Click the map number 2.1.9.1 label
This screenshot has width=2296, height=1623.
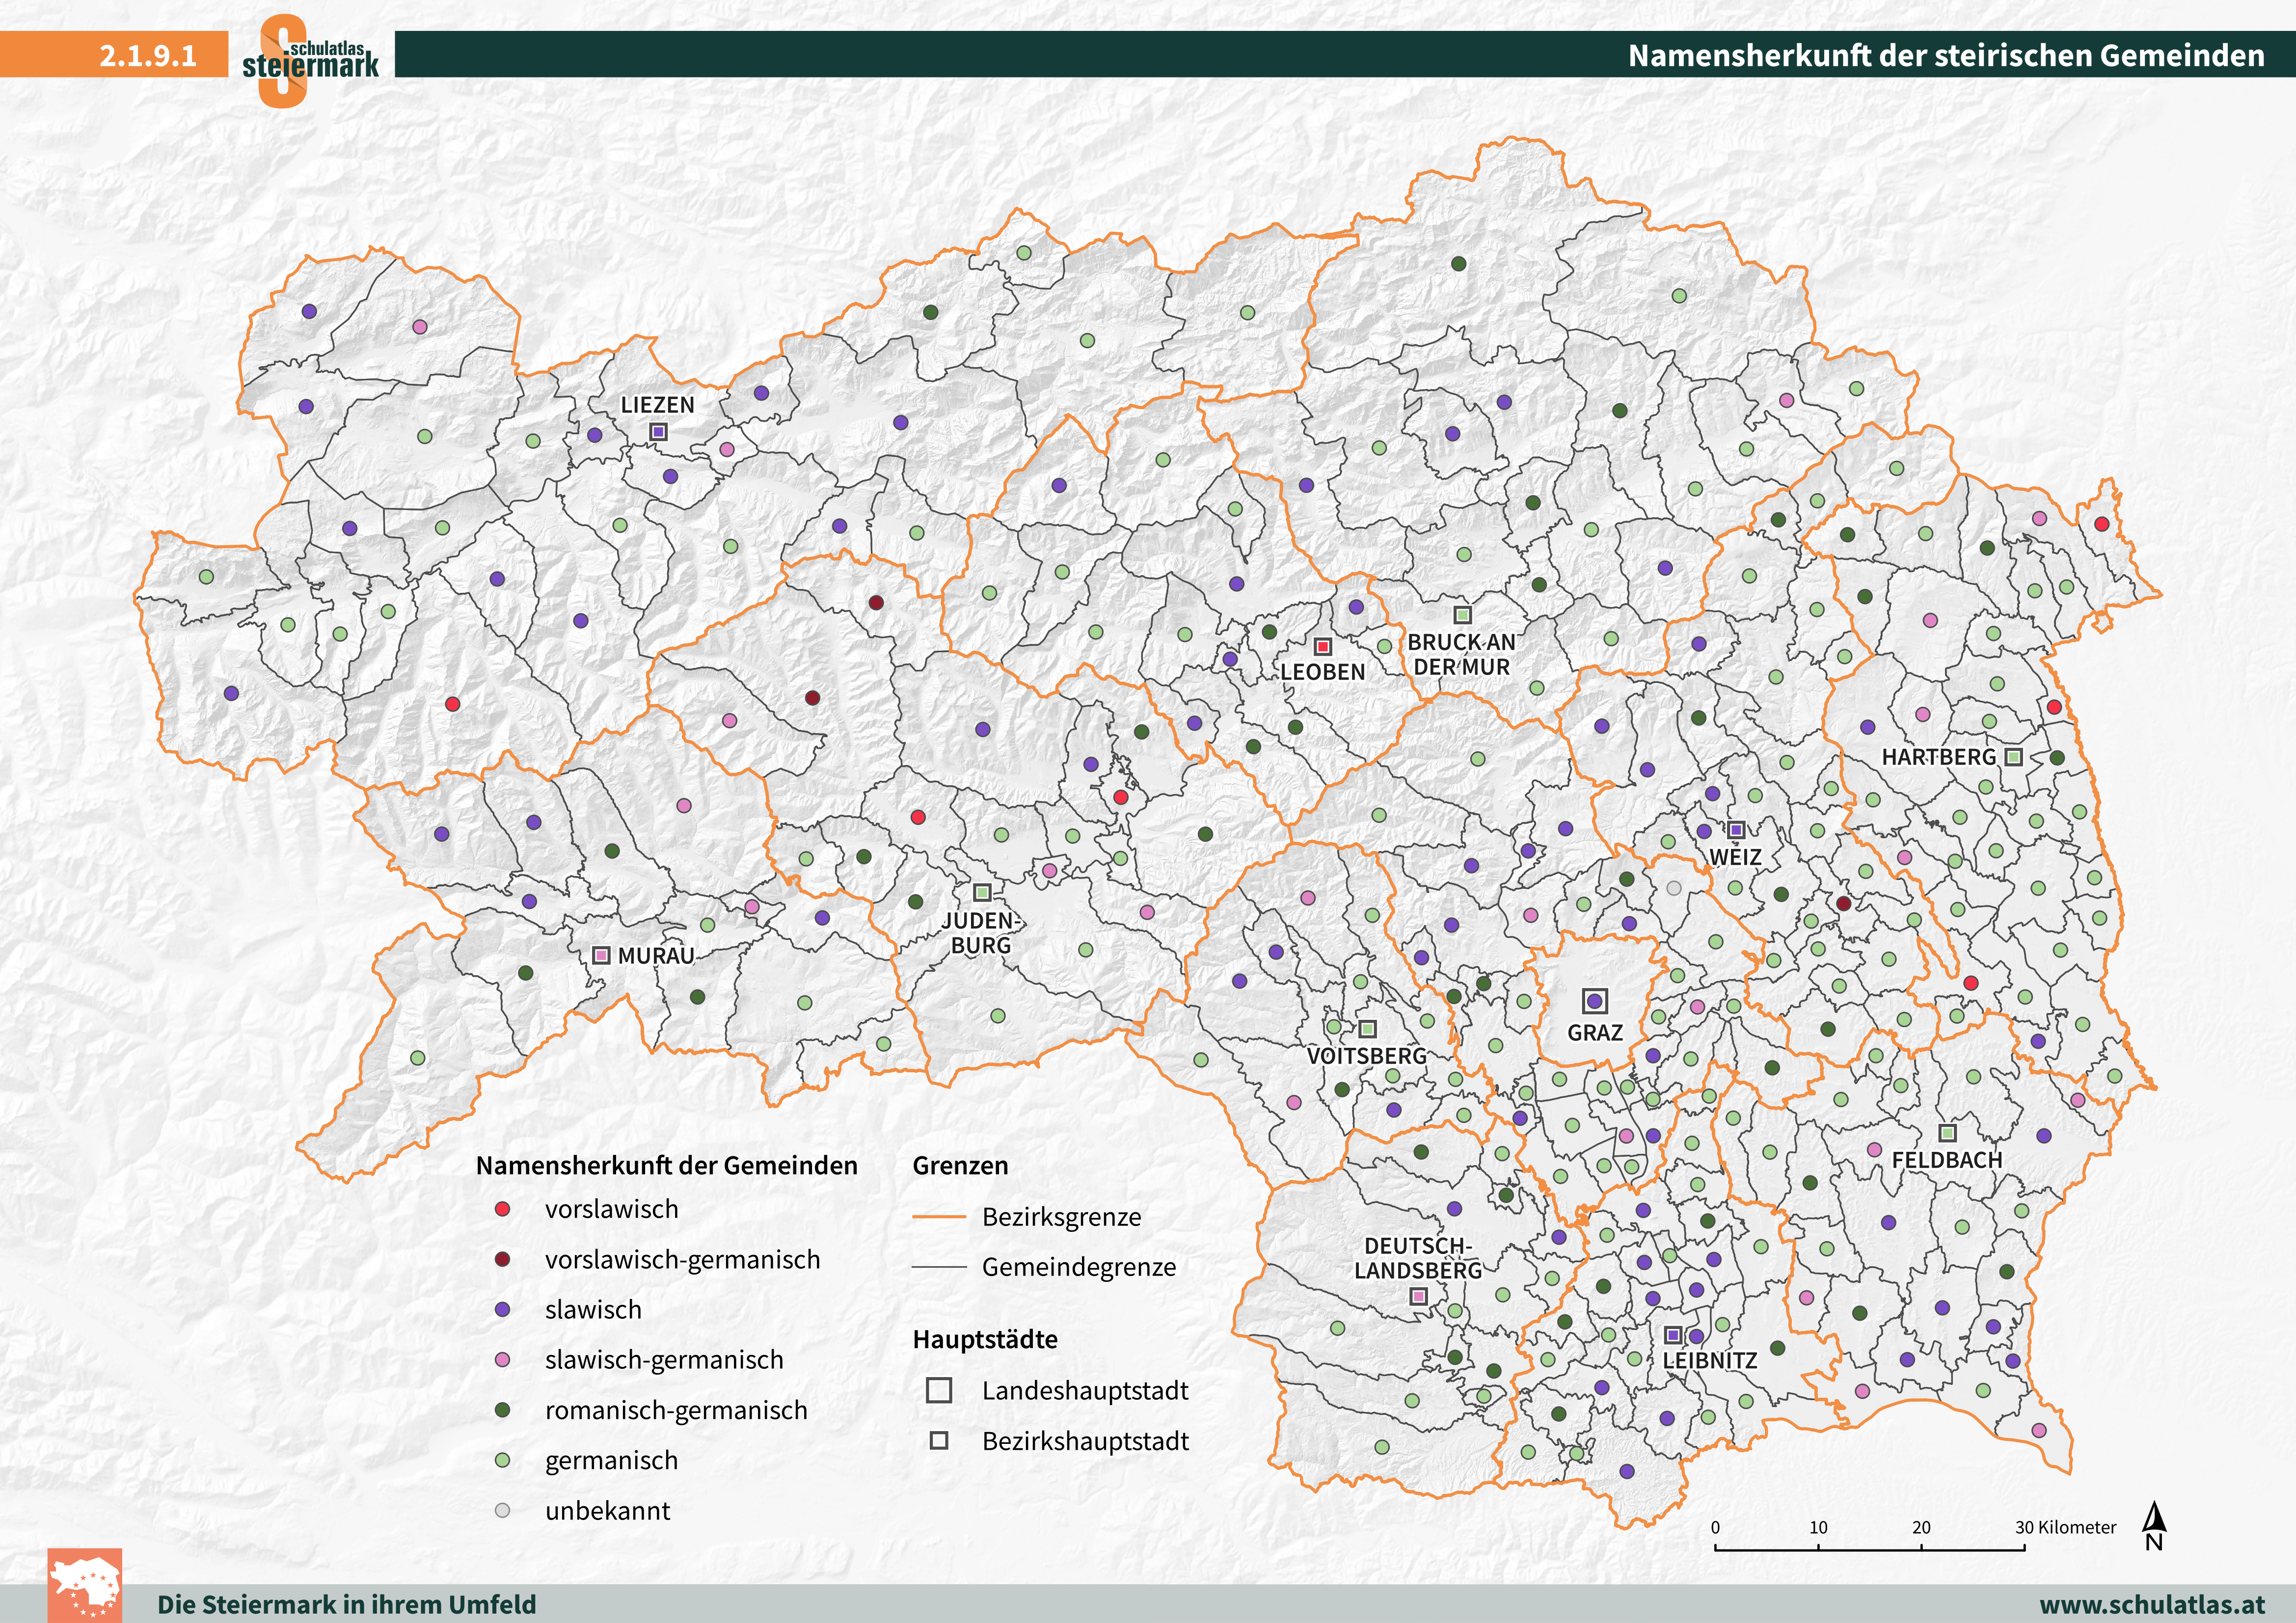(x=148, y=55)
